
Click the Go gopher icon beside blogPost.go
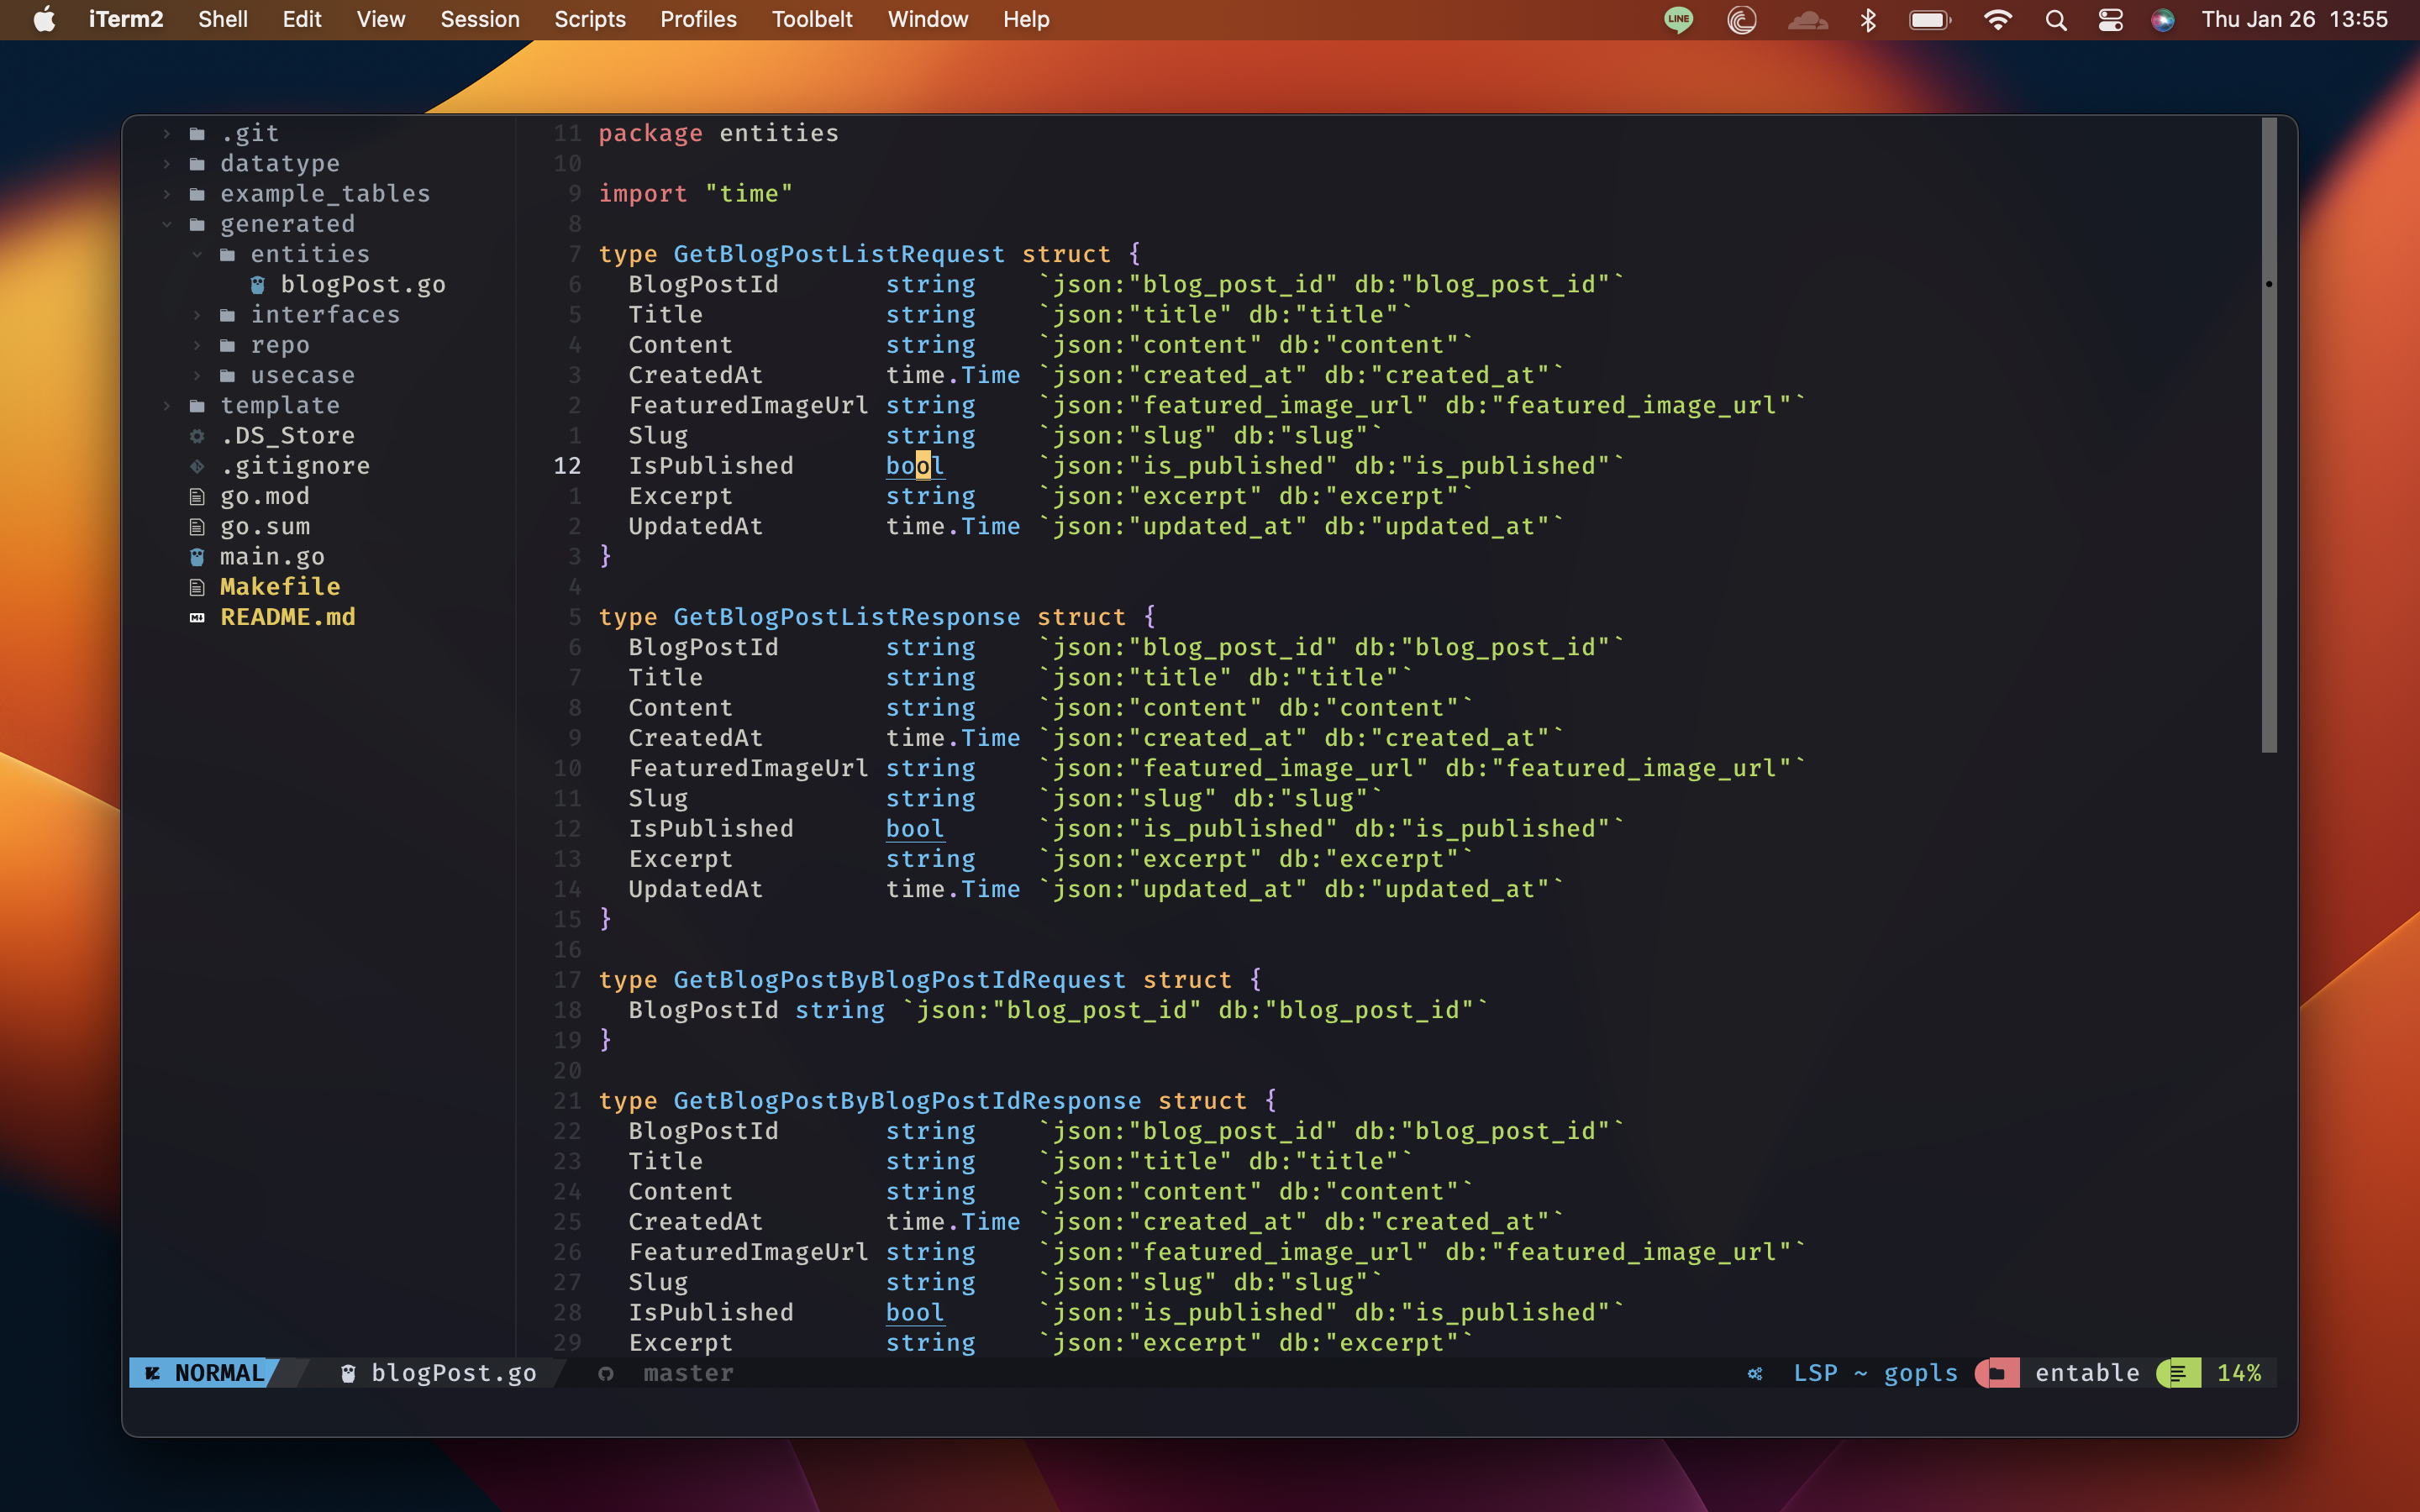(257, 285)
